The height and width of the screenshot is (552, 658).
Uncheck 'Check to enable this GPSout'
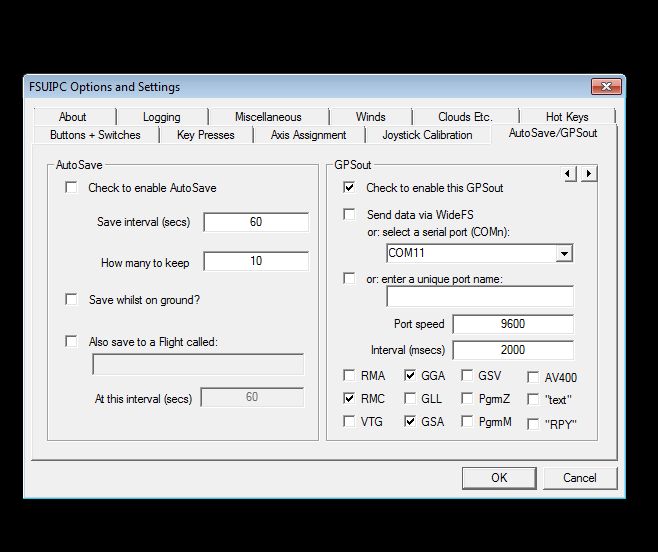tap(349, 188)
